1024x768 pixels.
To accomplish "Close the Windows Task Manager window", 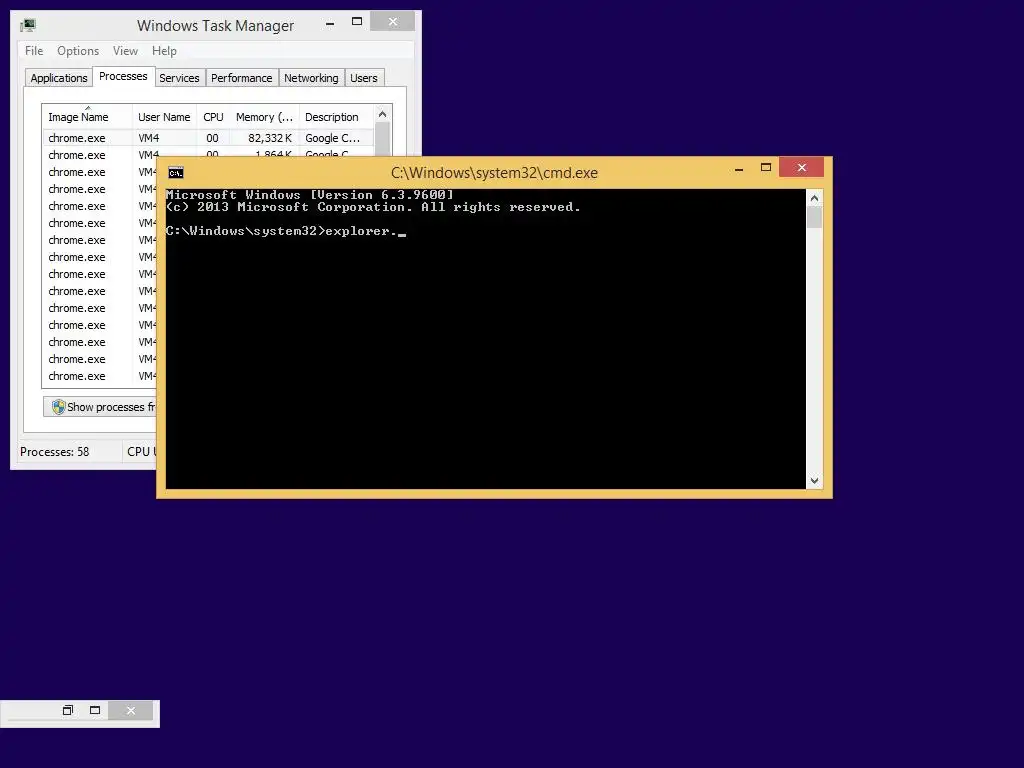I will coord(392,22).
